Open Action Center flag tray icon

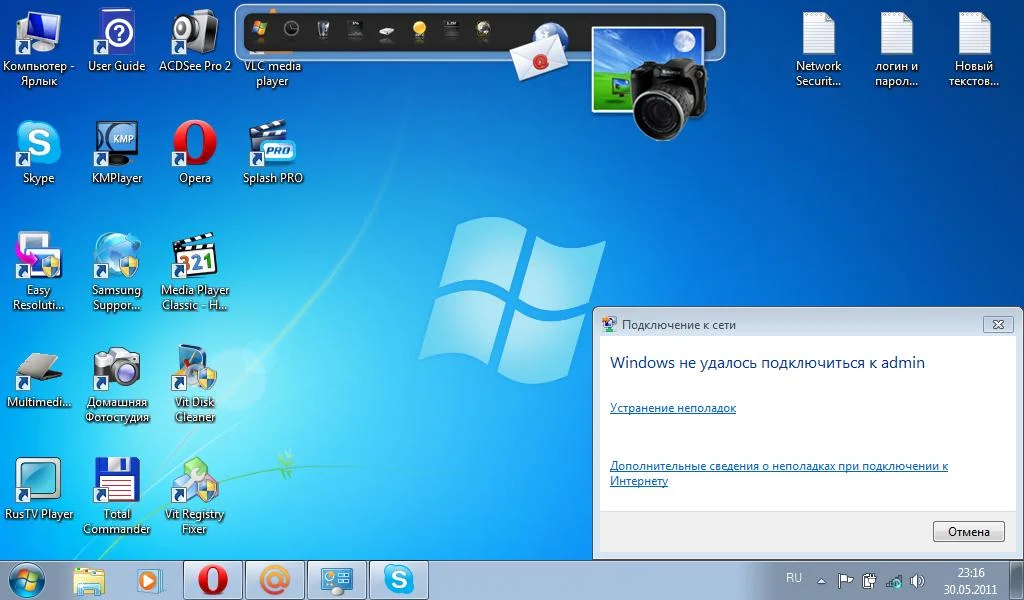[x=845, y=580]
